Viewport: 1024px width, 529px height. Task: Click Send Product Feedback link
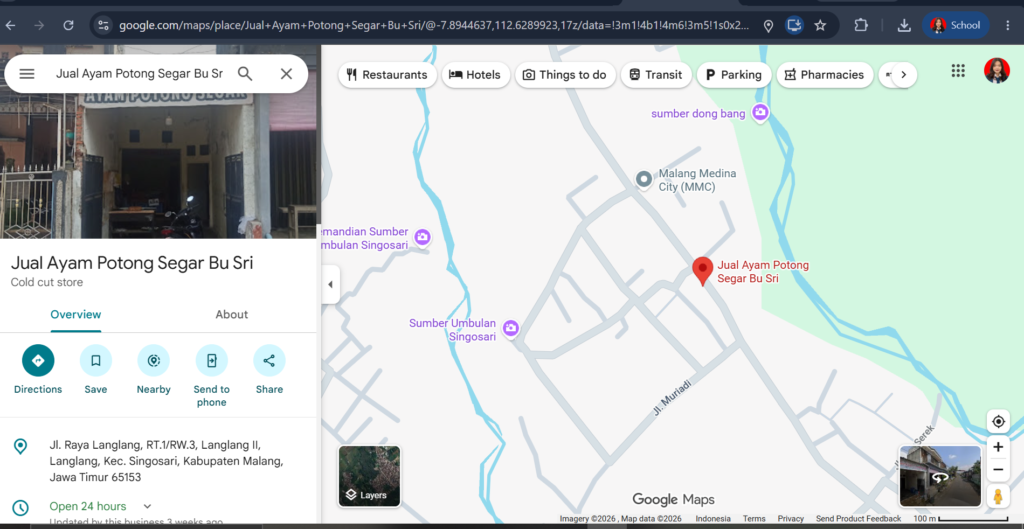click(858, 519)
